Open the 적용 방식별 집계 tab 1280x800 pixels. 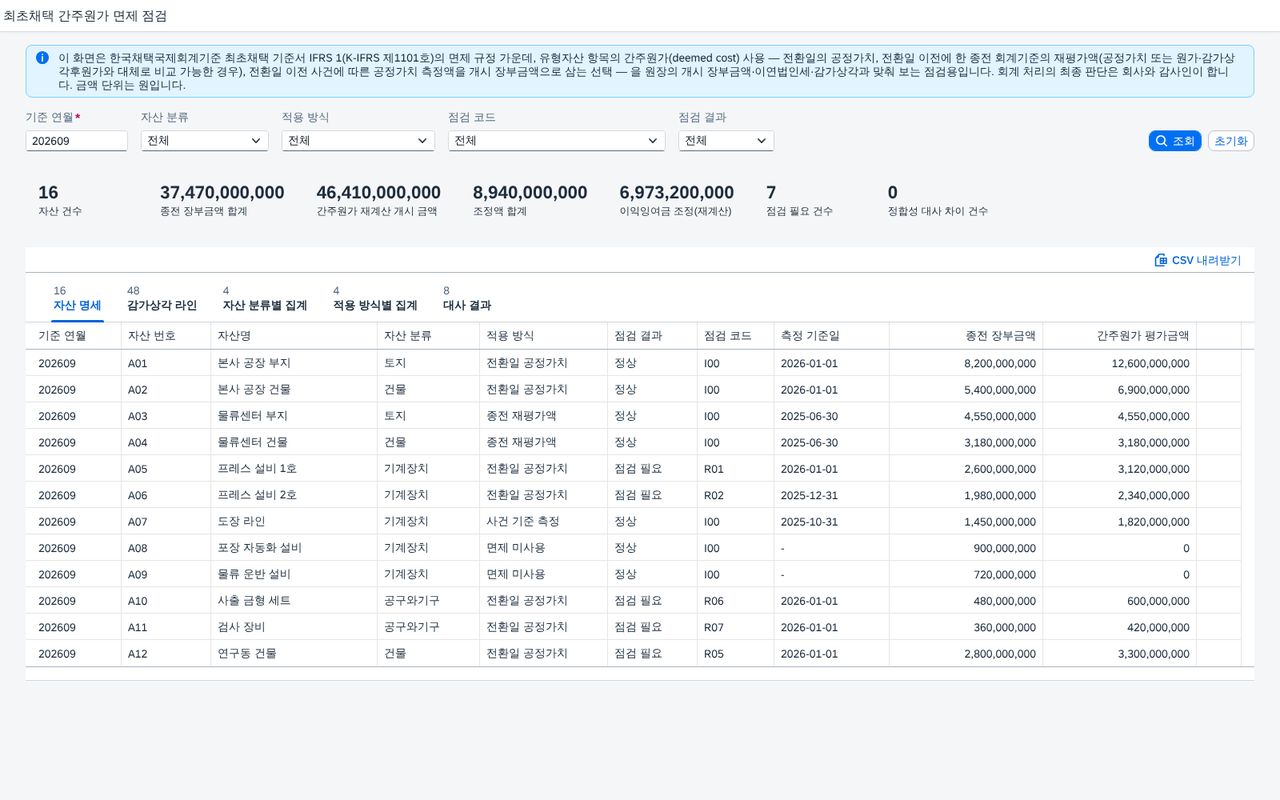pyautogui.click(x=375, y=299)
